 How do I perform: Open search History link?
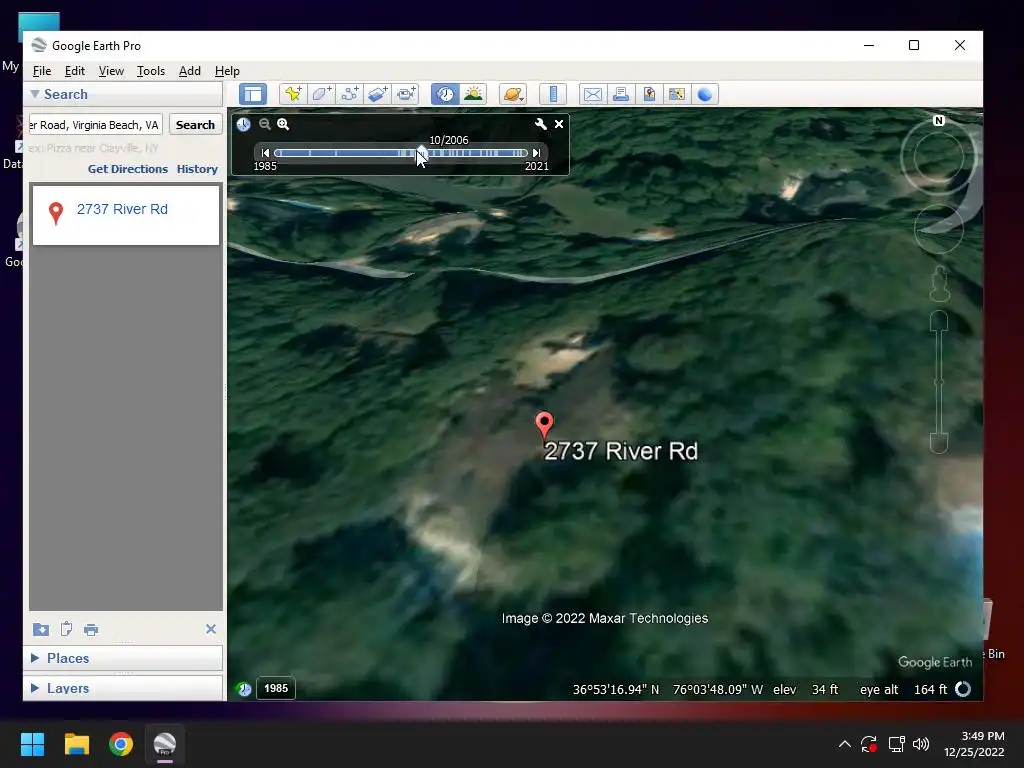(x=197, y=168)
